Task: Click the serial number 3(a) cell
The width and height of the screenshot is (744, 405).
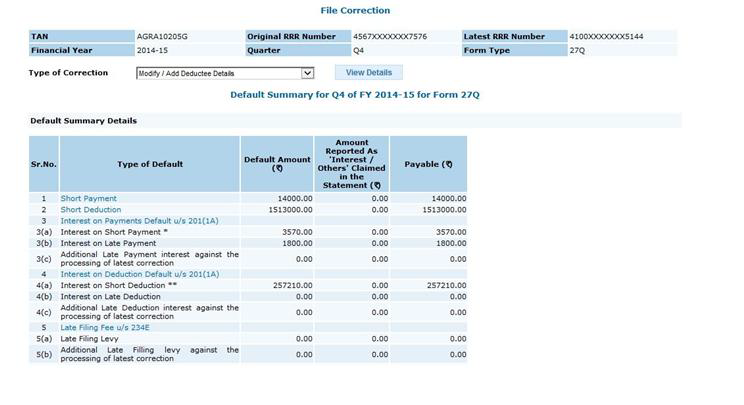Action: point(44,232)
